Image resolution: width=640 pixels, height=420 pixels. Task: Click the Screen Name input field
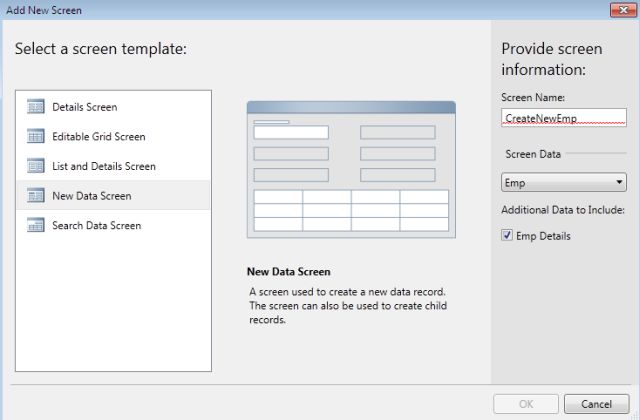point(564,118)
